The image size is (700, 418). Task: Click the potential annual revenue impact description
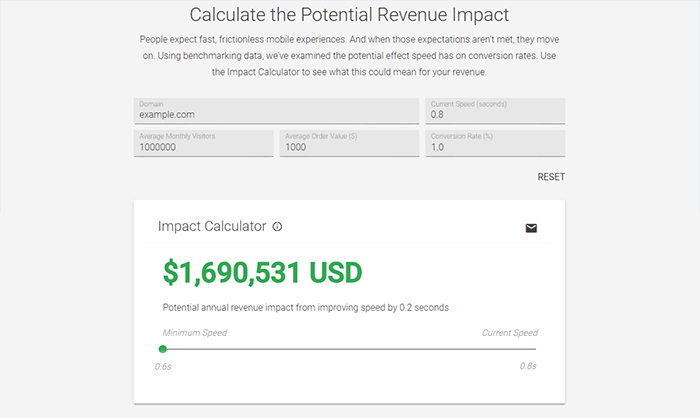click(306, 308)
